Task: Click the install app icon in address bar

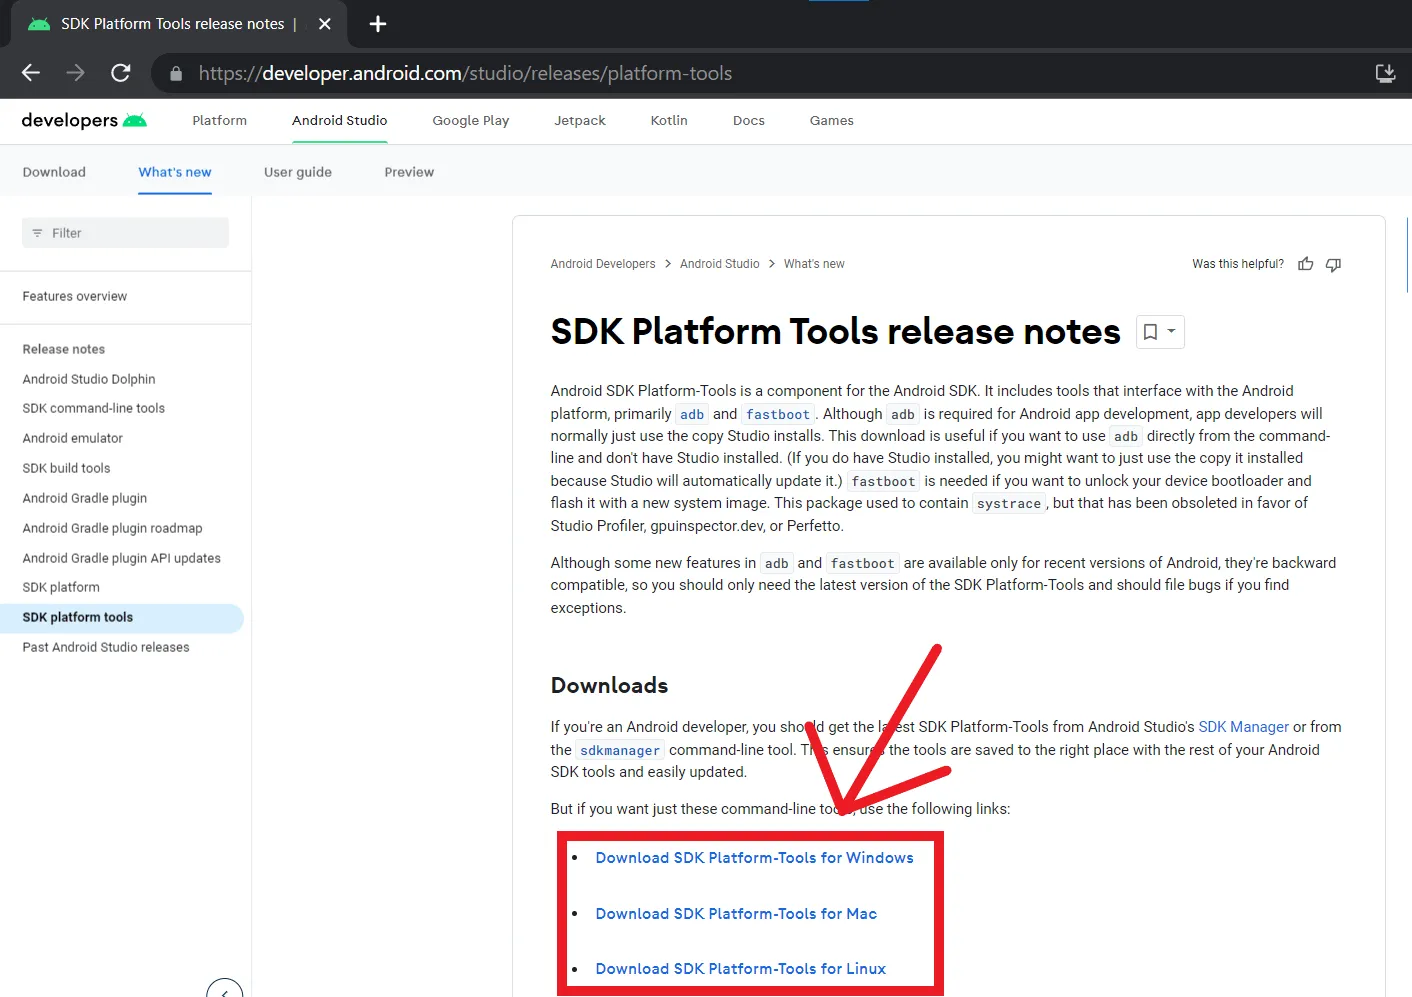Action: (1385, 73)
